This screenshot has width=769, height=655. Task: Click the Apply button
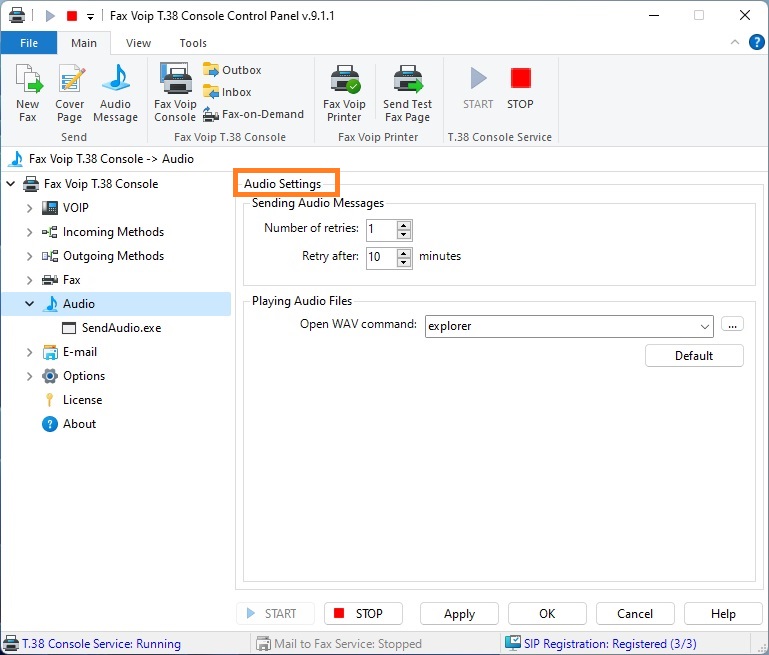pyautogui.click(x=459, y=614)
